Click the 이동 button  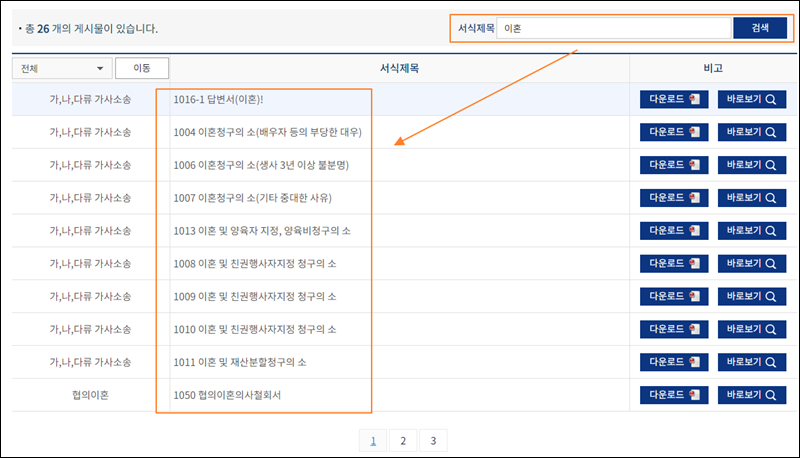pyautogui.click(x=142, y=68)
